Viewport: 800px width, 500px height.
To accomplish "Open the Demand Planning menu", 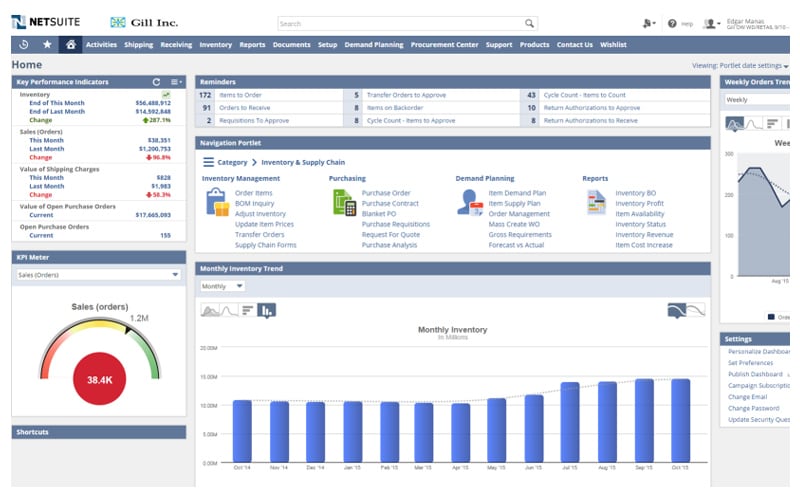I will [x=373, y=45].
